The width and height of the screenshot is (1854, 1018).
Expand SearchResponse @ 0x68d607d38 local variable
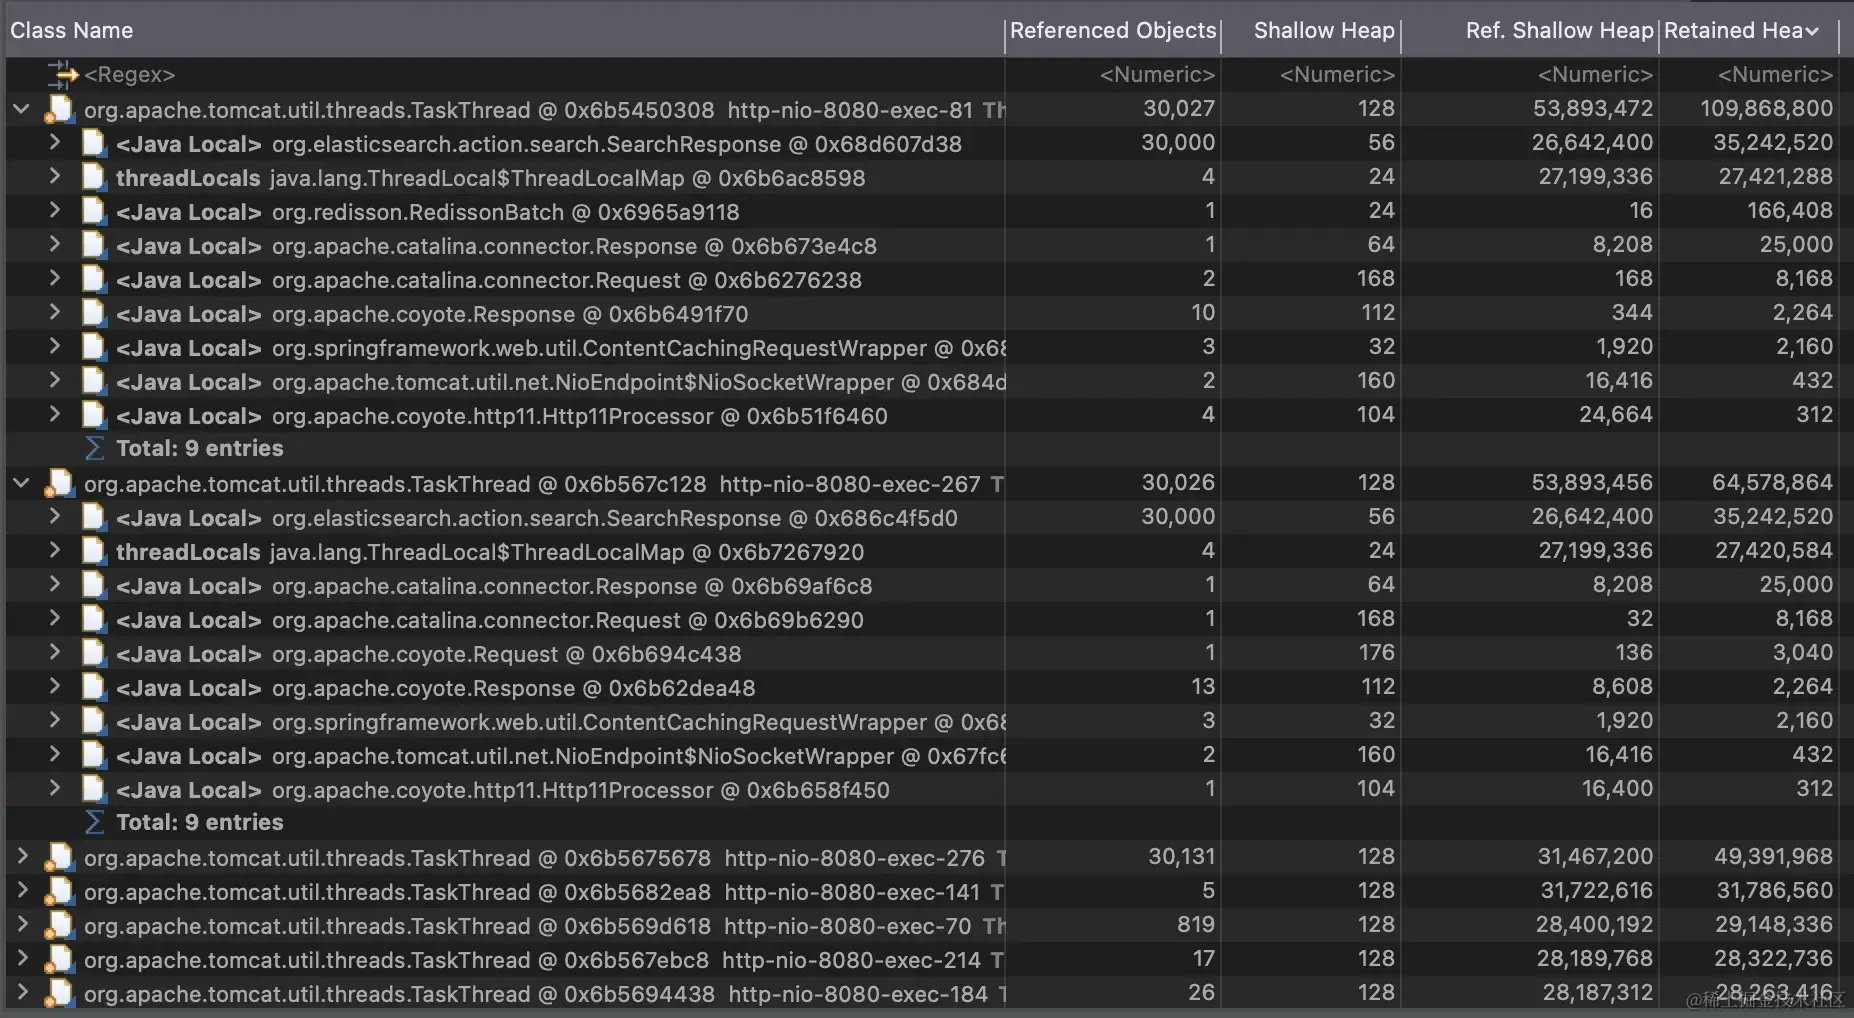pyautogui.click(x=55, y=143)
